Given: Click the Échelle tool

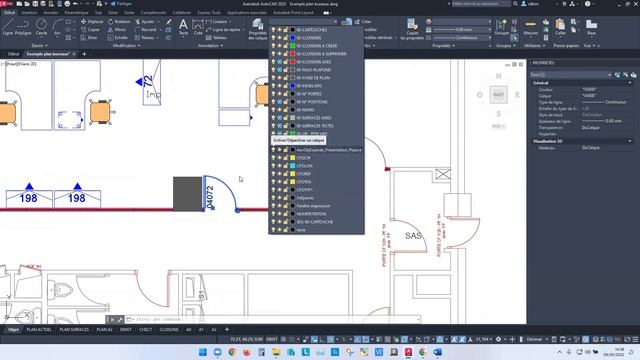Looking at the screenshot, I should (118, 38).
